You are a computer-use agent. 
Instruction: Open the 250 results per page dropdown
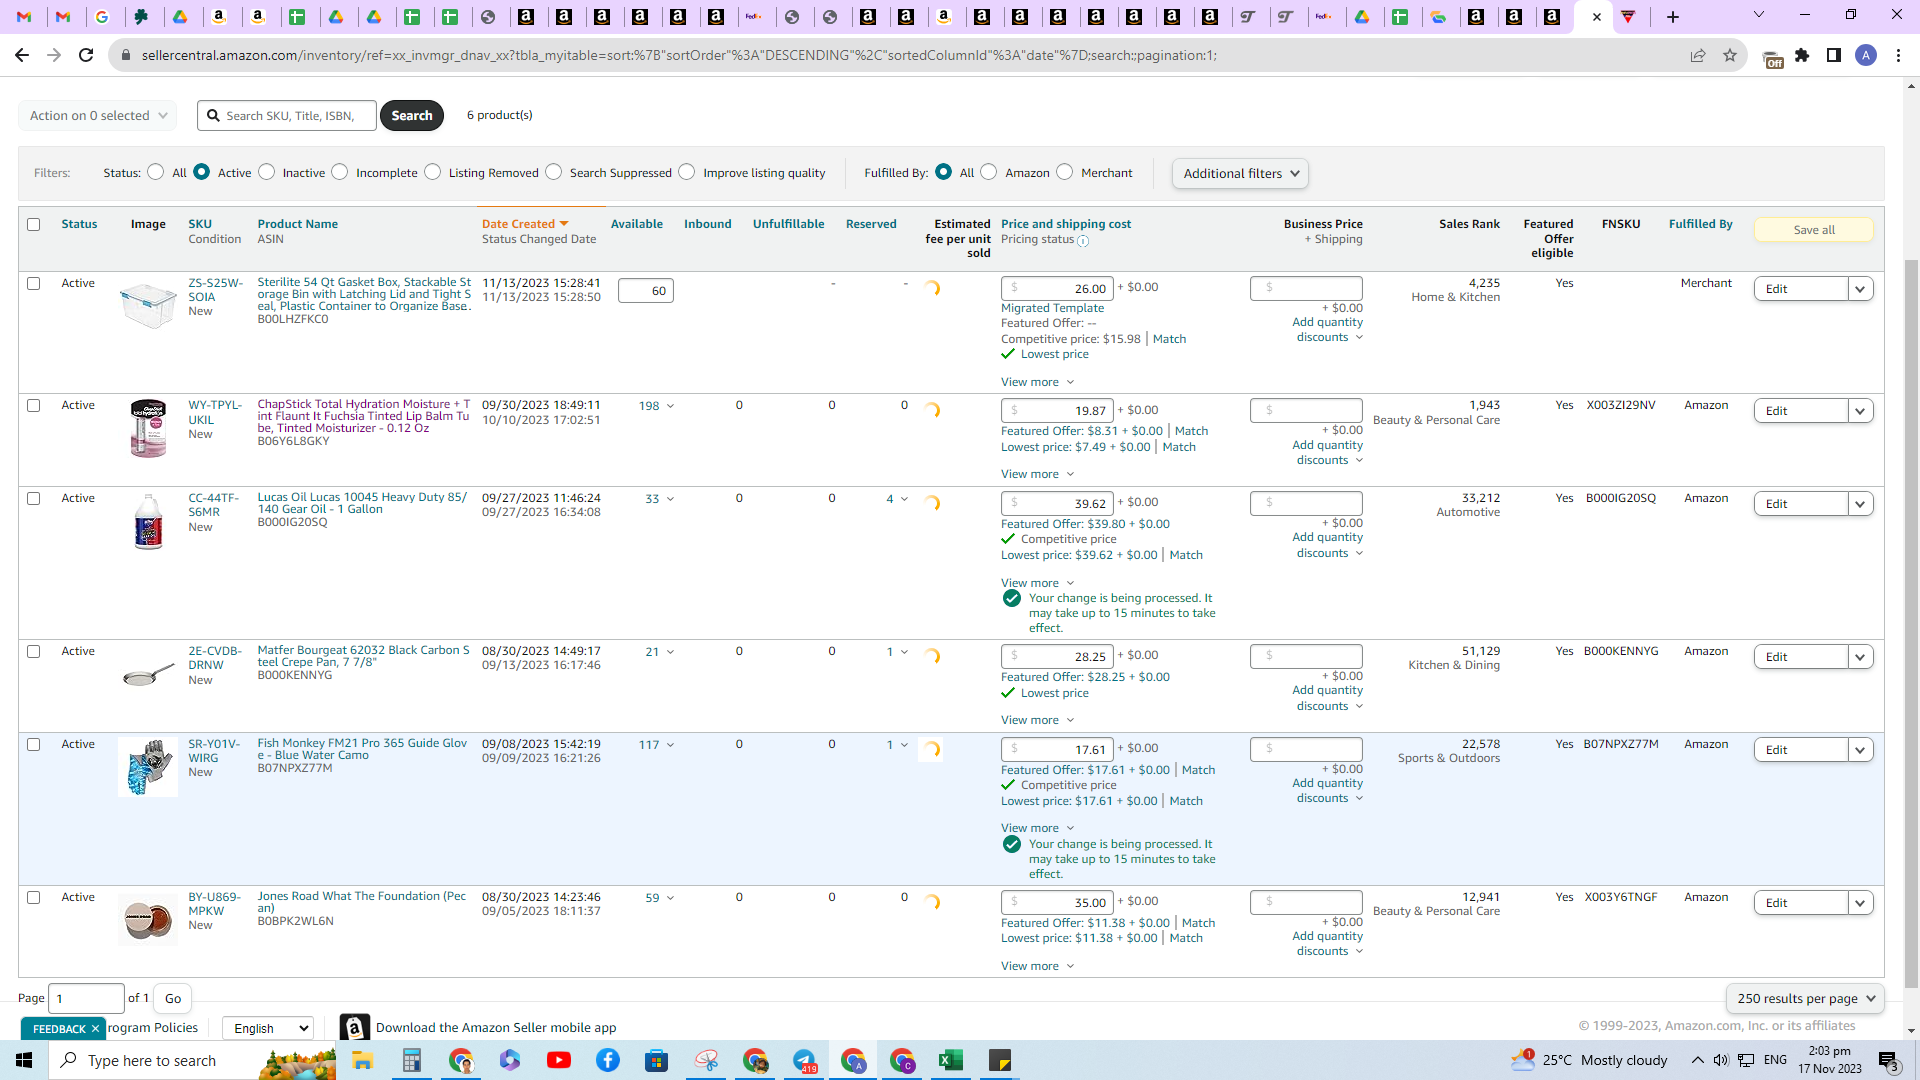pyautogui.click(x=1805, y=998)
